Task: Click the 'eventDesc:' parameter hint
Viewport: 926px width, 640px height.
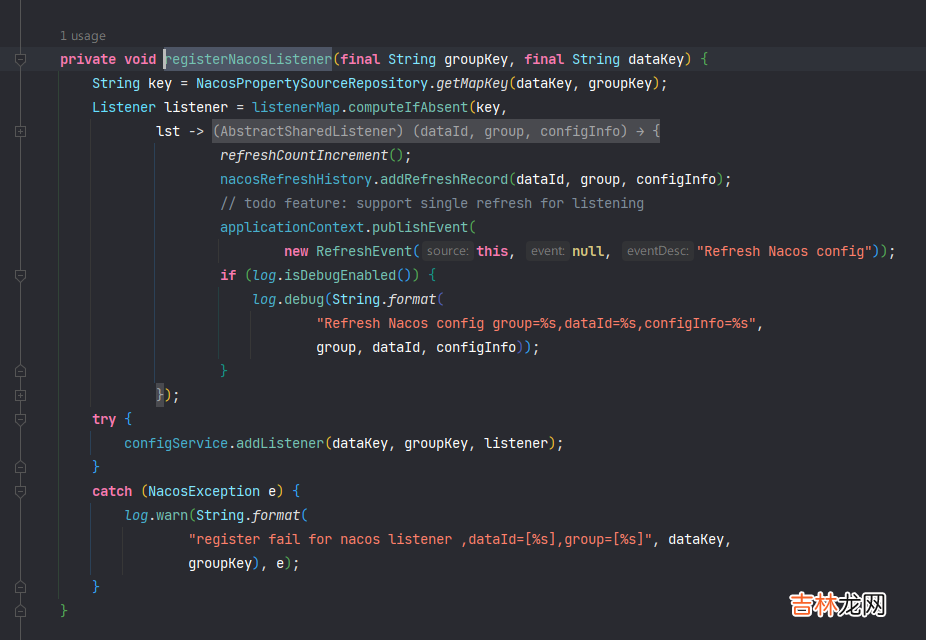Action: (657, 251)
